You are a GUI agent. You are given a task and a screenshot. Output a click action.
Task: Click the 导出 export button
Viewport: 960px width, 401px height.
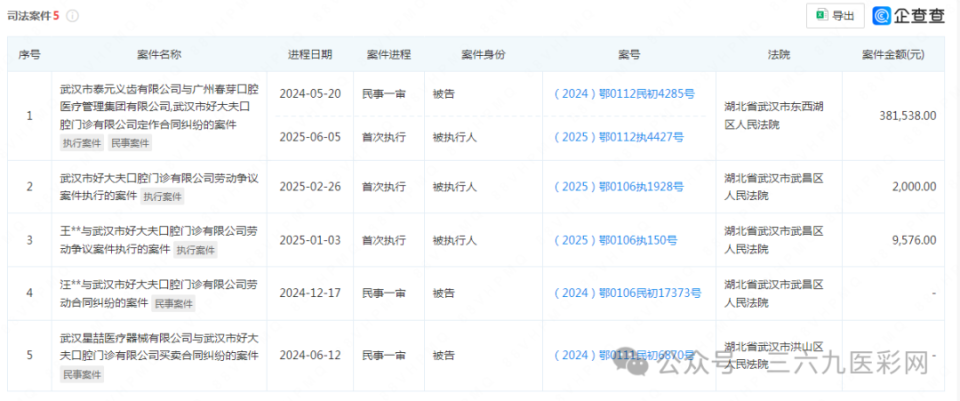click(x=835, y=16)
